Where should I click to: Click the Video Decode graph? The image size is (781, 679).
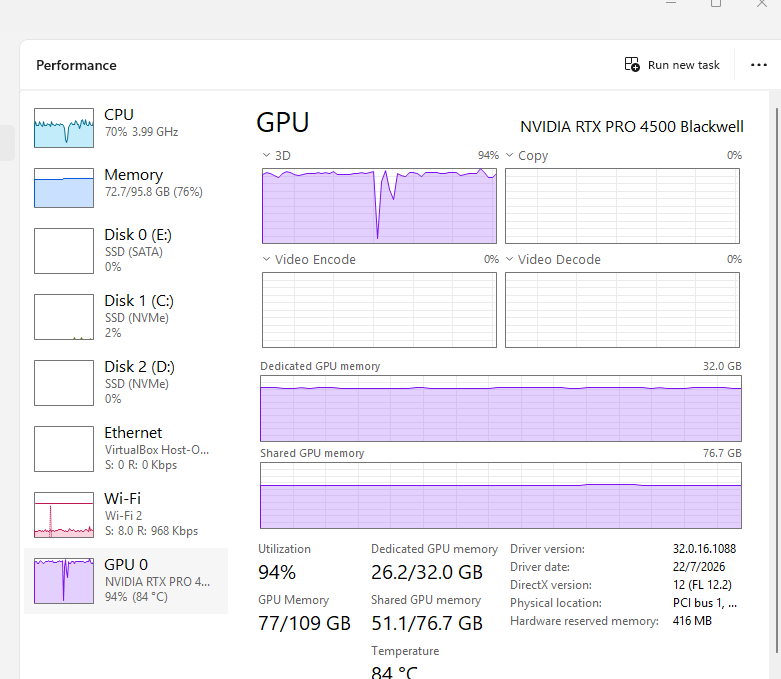pyautogui.click(x=623, y=310)
